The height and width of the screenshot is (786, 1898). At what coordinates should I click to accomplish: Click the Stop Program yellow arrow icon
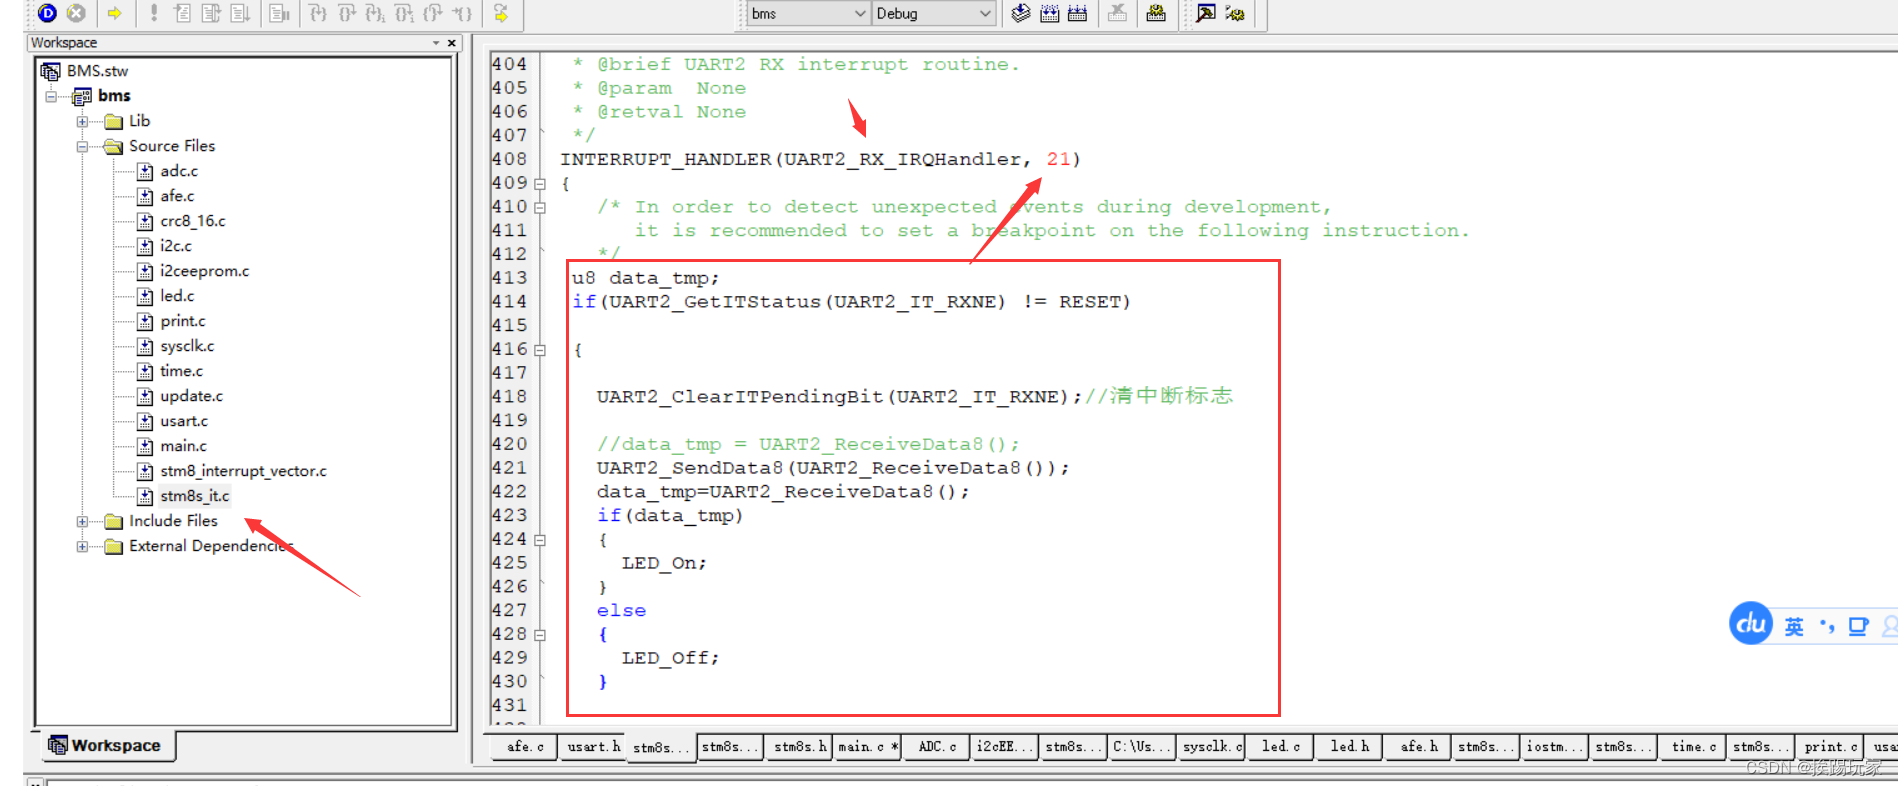click(501, 13)
